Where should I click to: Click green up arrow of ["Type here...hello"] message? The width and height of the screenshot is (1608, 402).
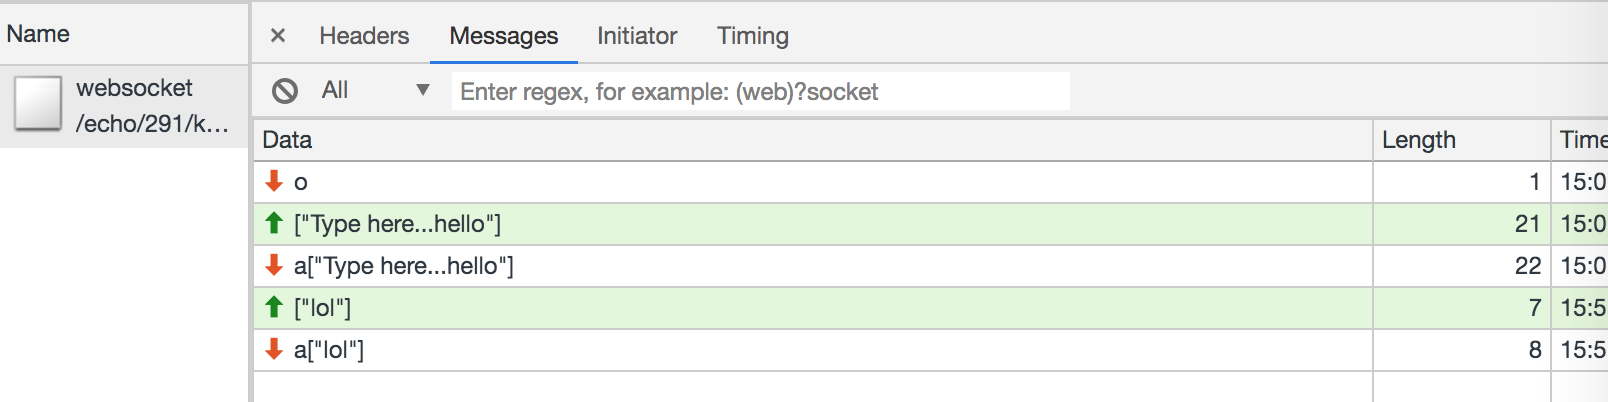[x=274, y=223]
